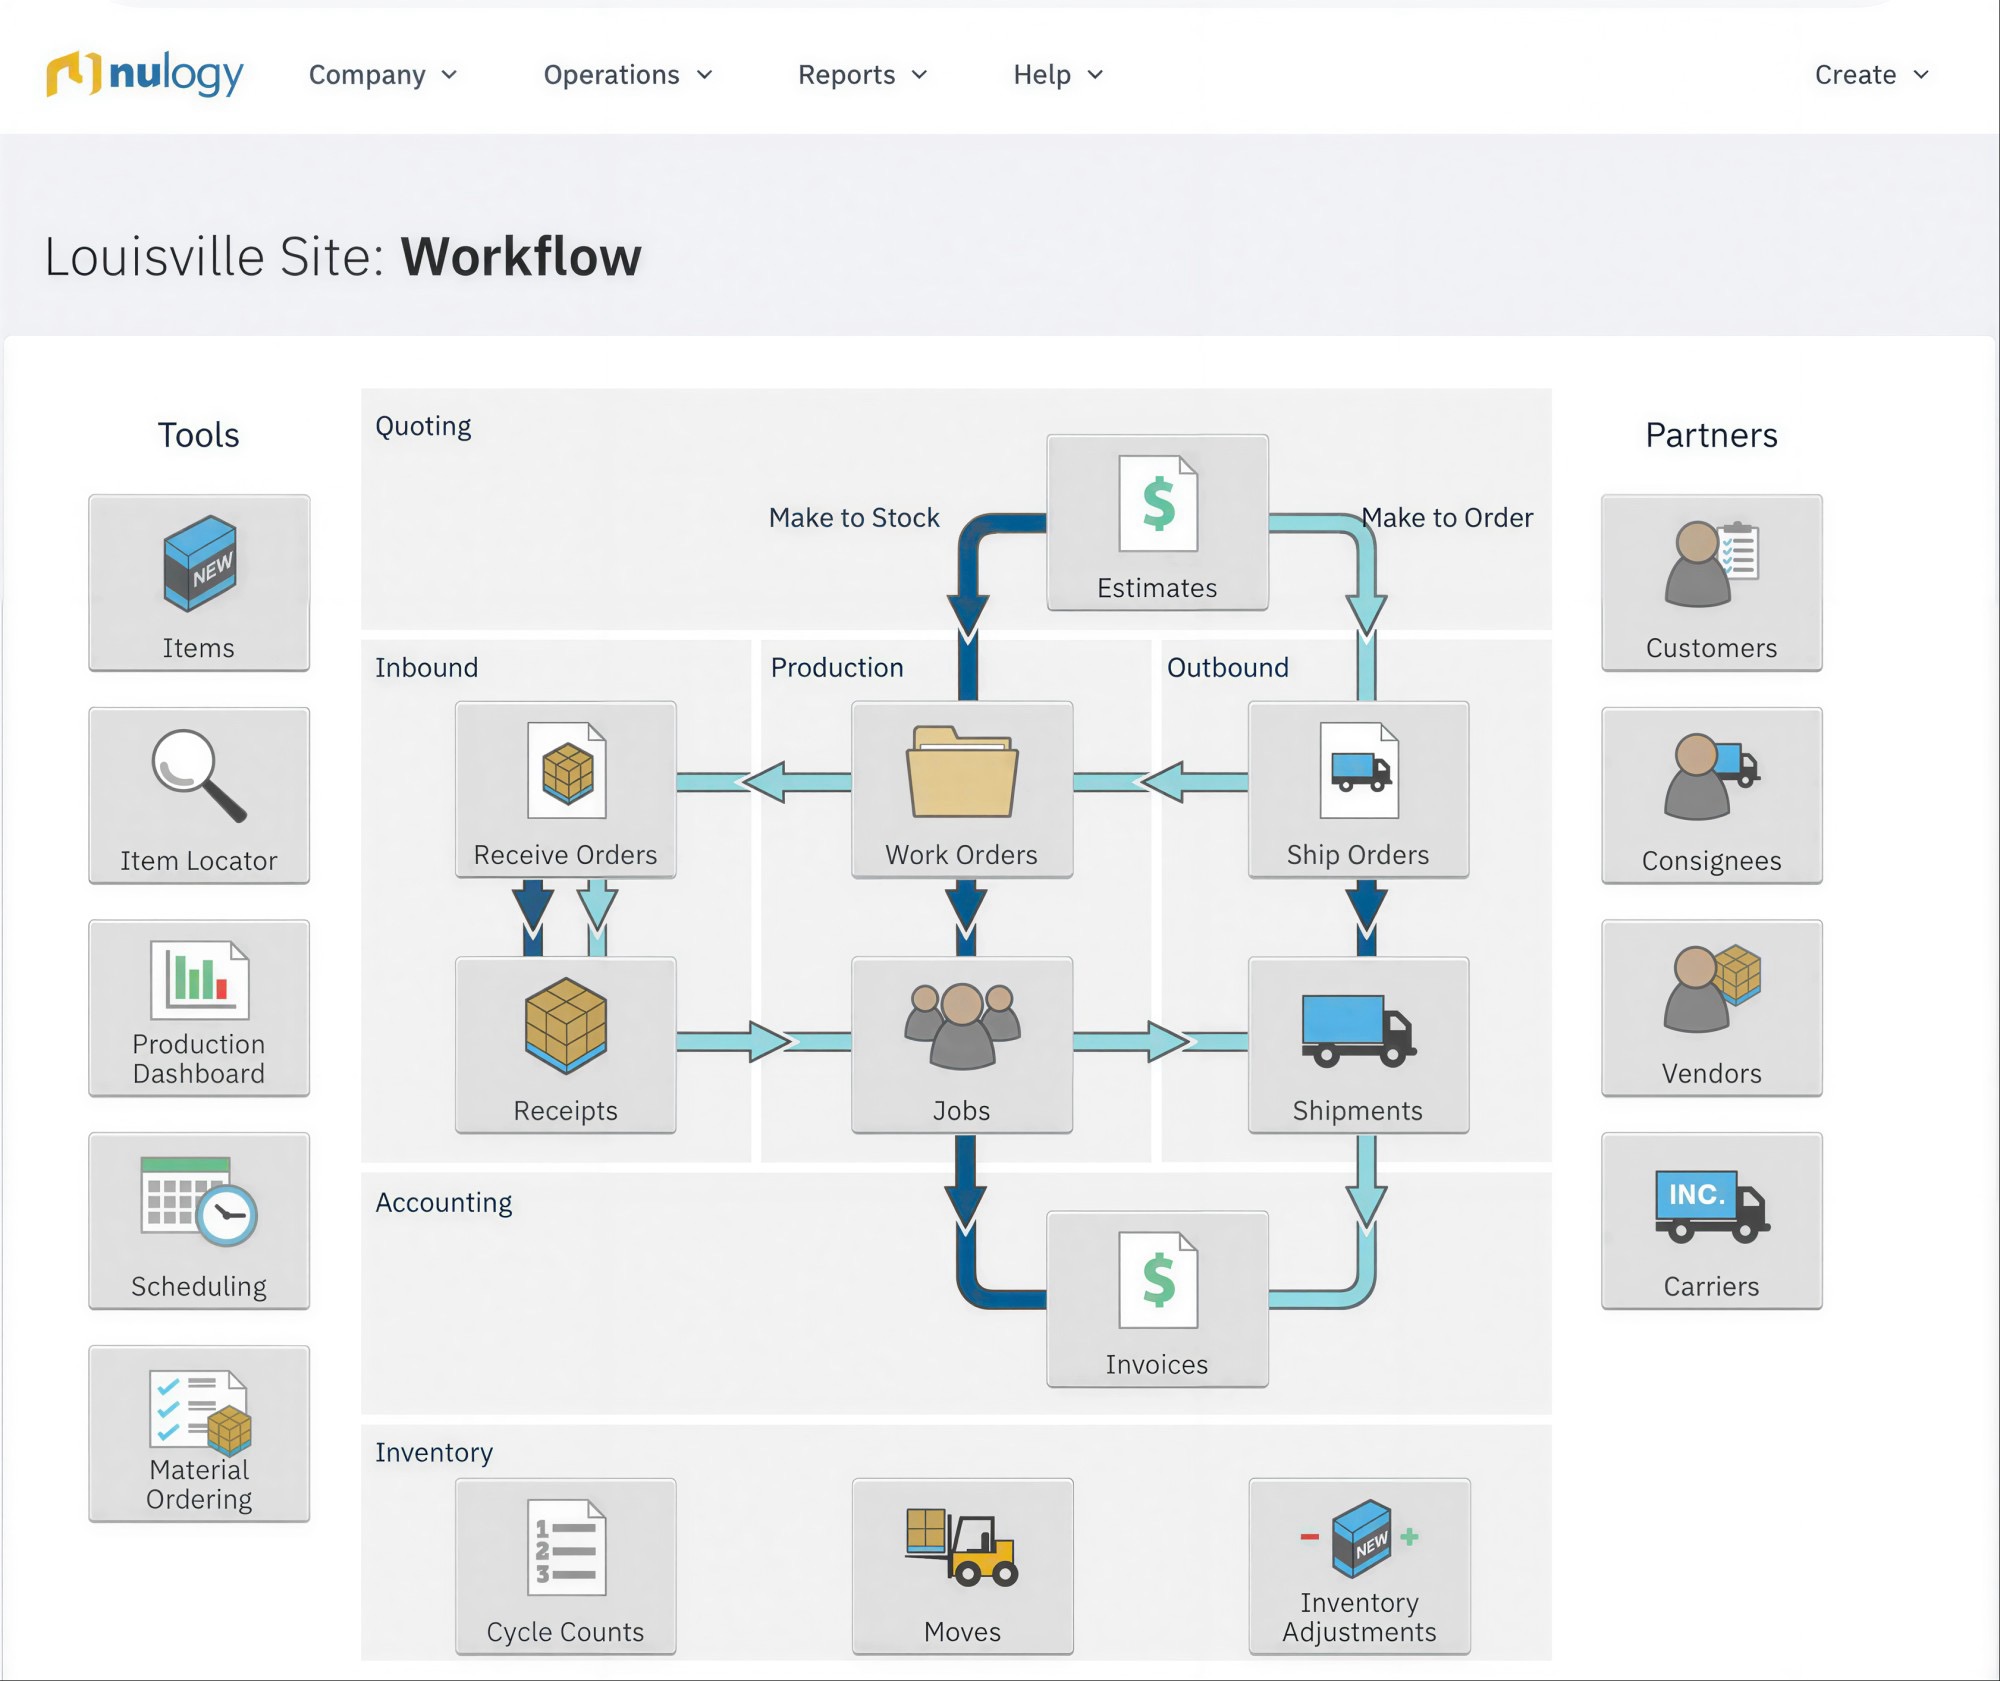
Task: Open the Scheduling calendar tile
Action: (x=199, y=1221)
